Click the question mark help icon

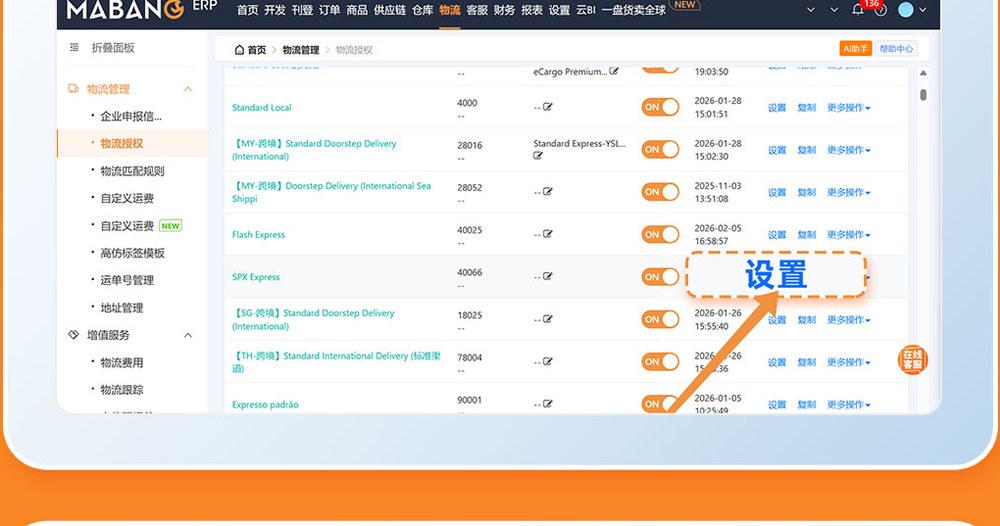881,10
